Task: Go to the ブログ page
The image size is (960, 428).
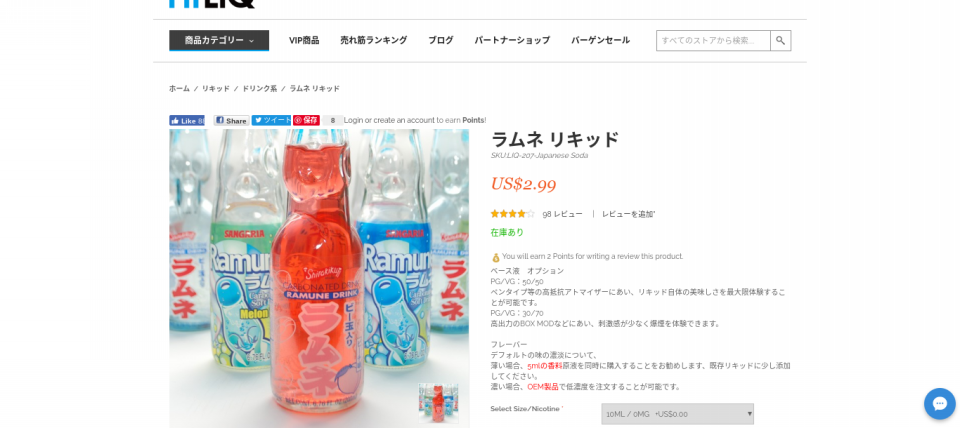Action: click(x=441, y=40)
